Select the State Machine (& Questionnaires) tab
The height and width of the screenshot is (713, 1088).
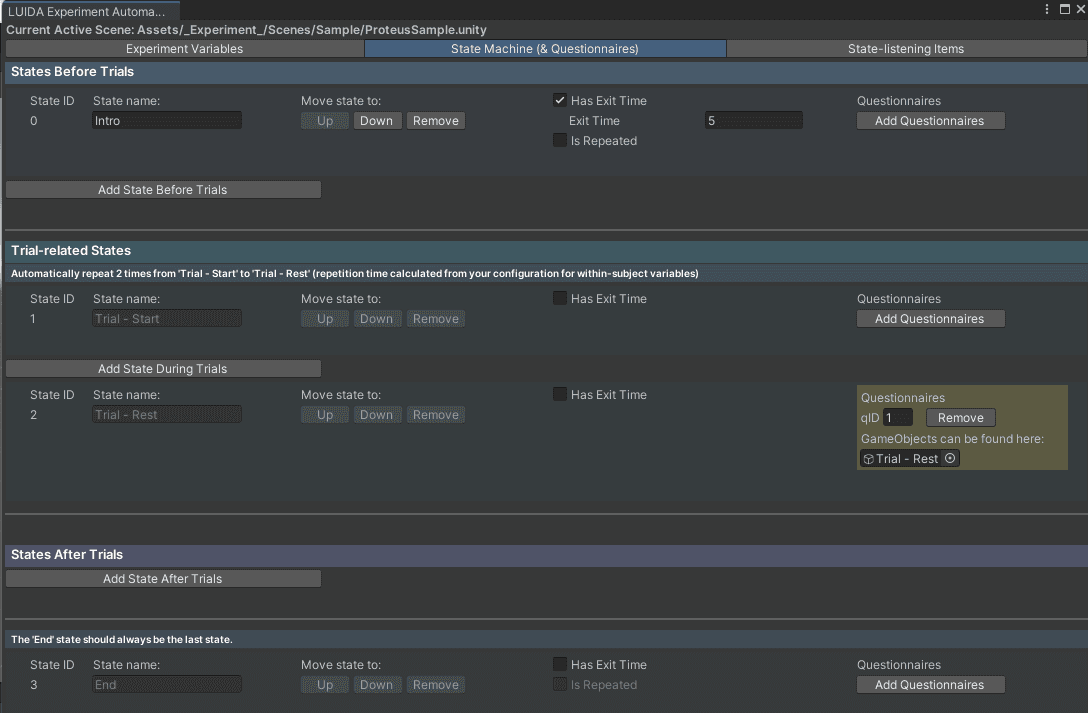click(x=545, y=49)
